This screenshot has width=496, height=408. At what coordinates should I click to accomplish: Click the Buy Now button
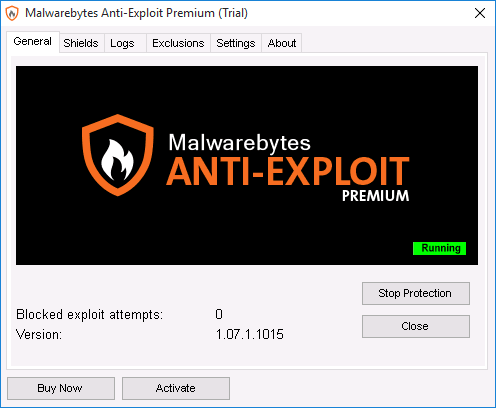click(61, 388)
